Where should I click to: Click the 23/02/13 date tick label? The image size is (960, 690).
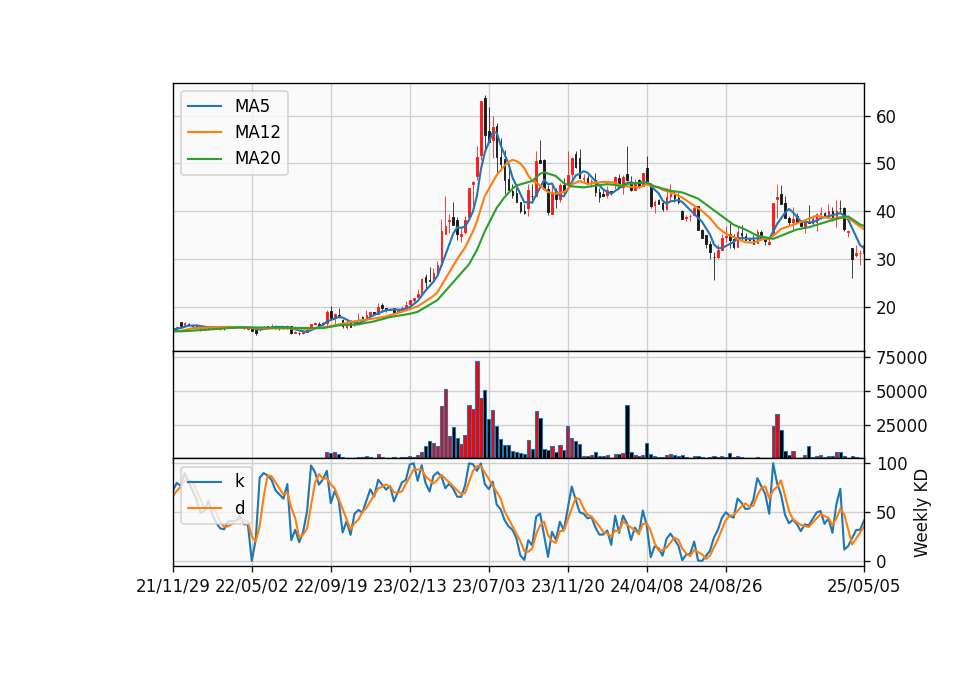[410, 586]
